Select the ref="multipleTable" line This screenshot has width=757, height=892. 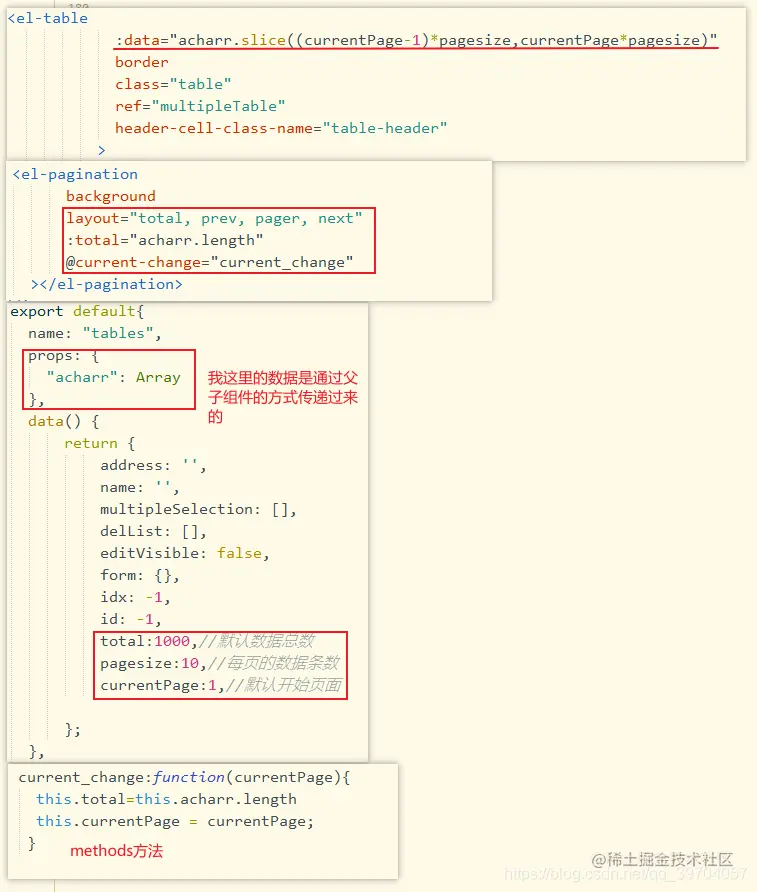click(200, 106)
